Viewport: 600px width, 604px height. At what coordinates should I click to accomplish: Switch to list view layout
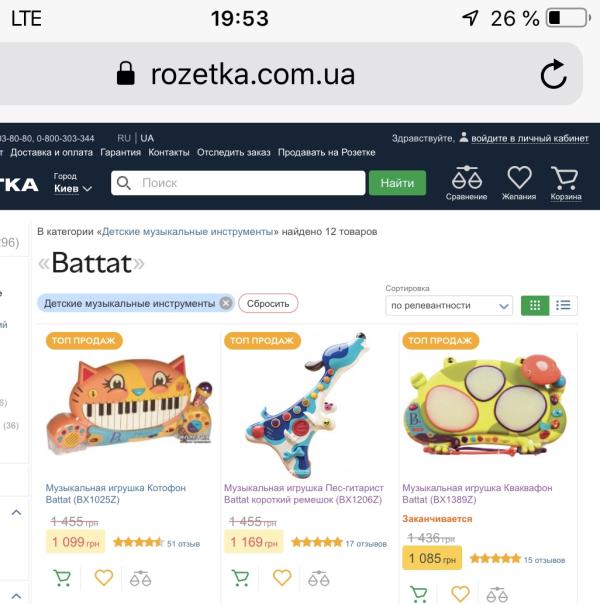tap(564, 305)
